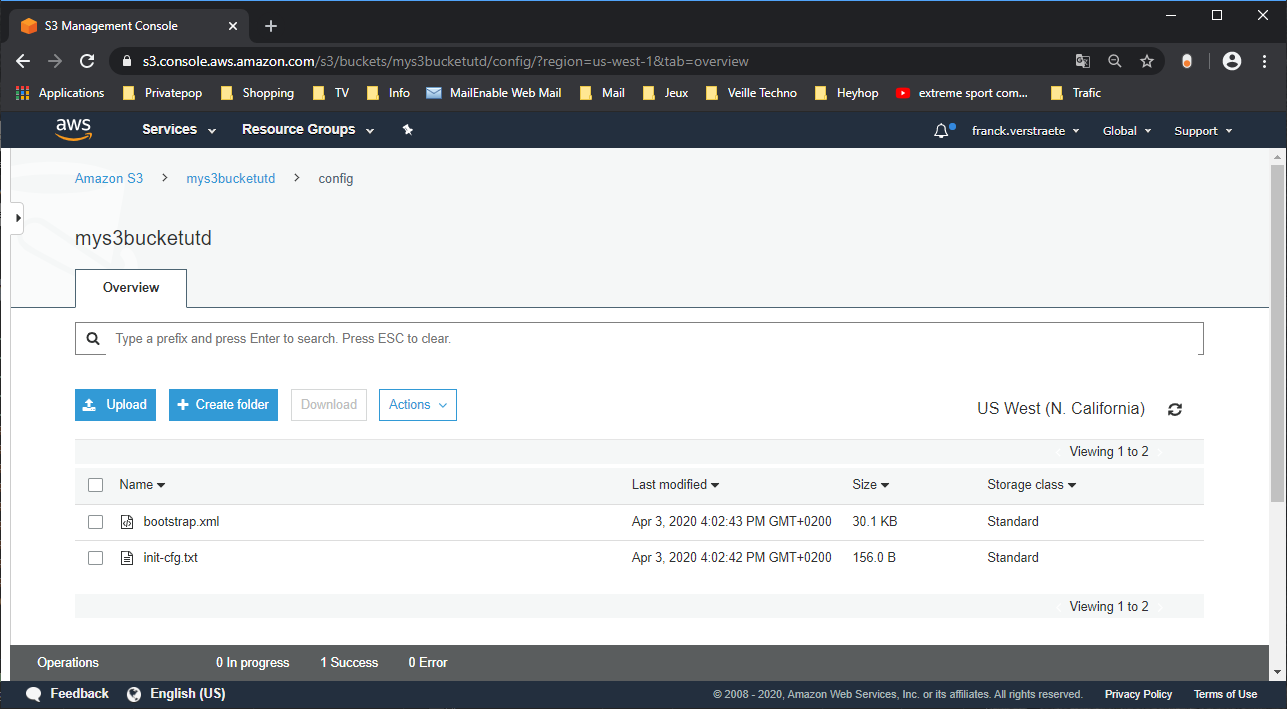Show the 1 Success operations entry
Screen dimensions: 1287x709
tap(349, 663)
